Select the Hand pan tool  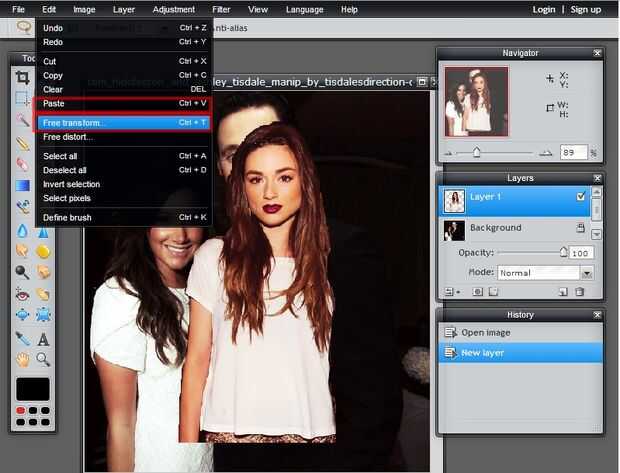pos(23,359)
